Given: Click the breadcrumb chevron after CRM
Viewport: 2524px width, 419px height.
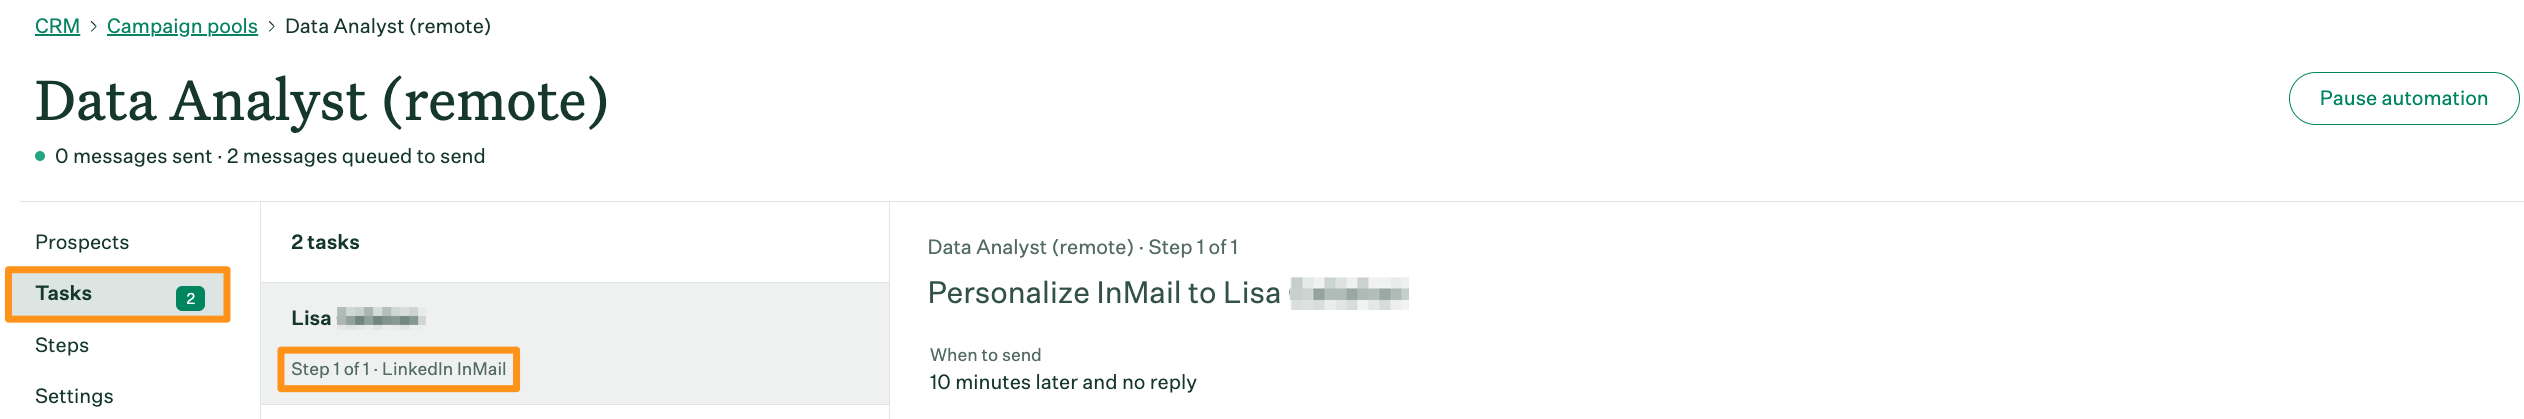Looking at the screenshot, I should point(93,27).
